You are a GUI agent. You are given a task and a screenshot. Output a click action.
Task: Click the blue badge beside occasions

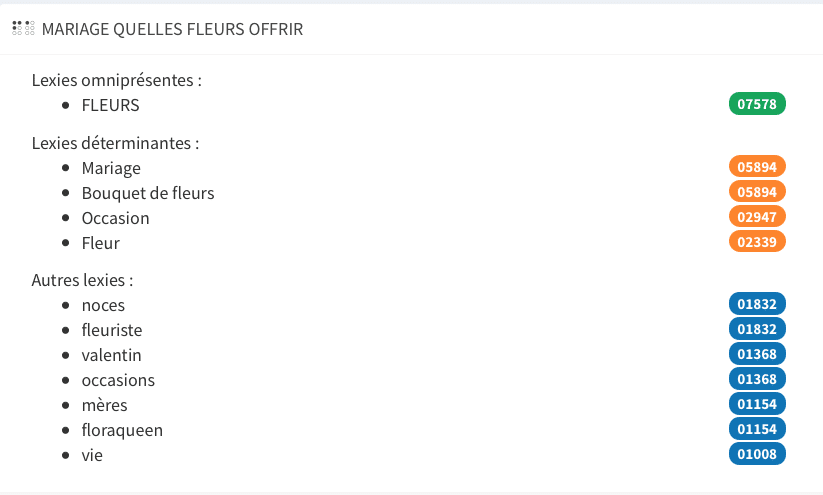click(757, 379)
